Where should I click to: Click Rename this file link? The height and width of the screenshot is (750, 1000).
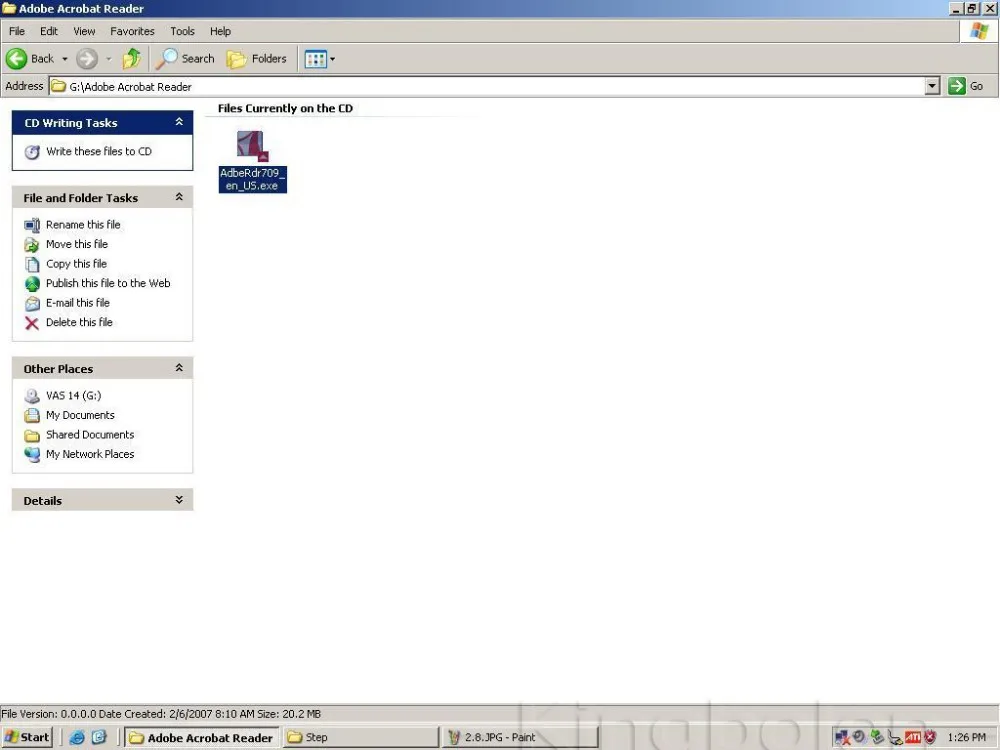point(83,224)
